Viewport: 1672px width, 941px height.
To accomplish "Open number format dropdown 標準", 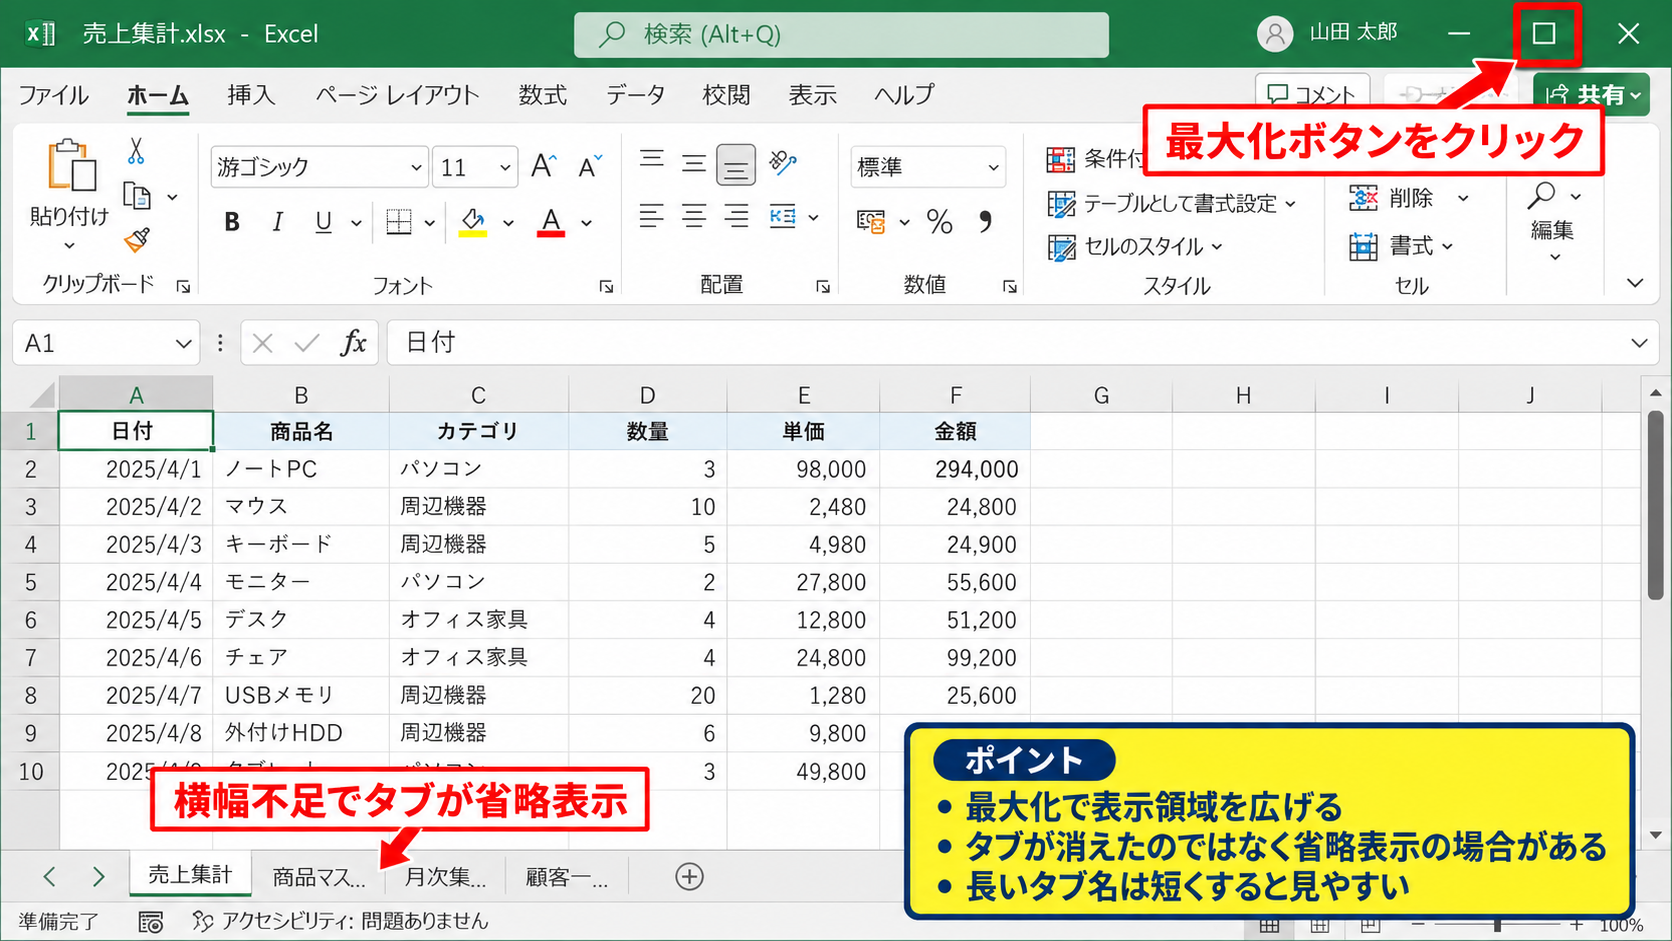I will [x=993, y=168].
